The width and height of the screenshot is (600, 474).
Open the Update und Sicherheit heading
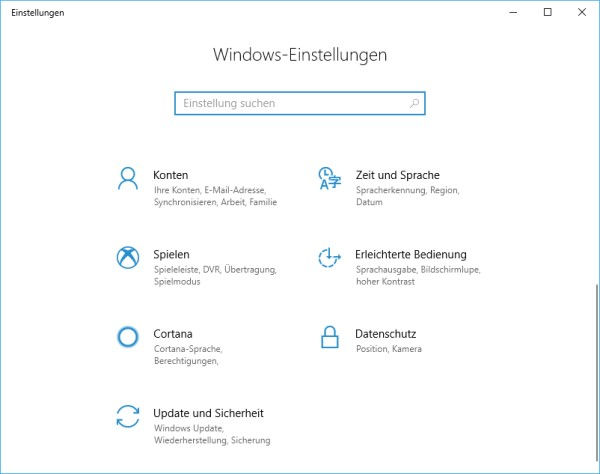pos(209,413)
